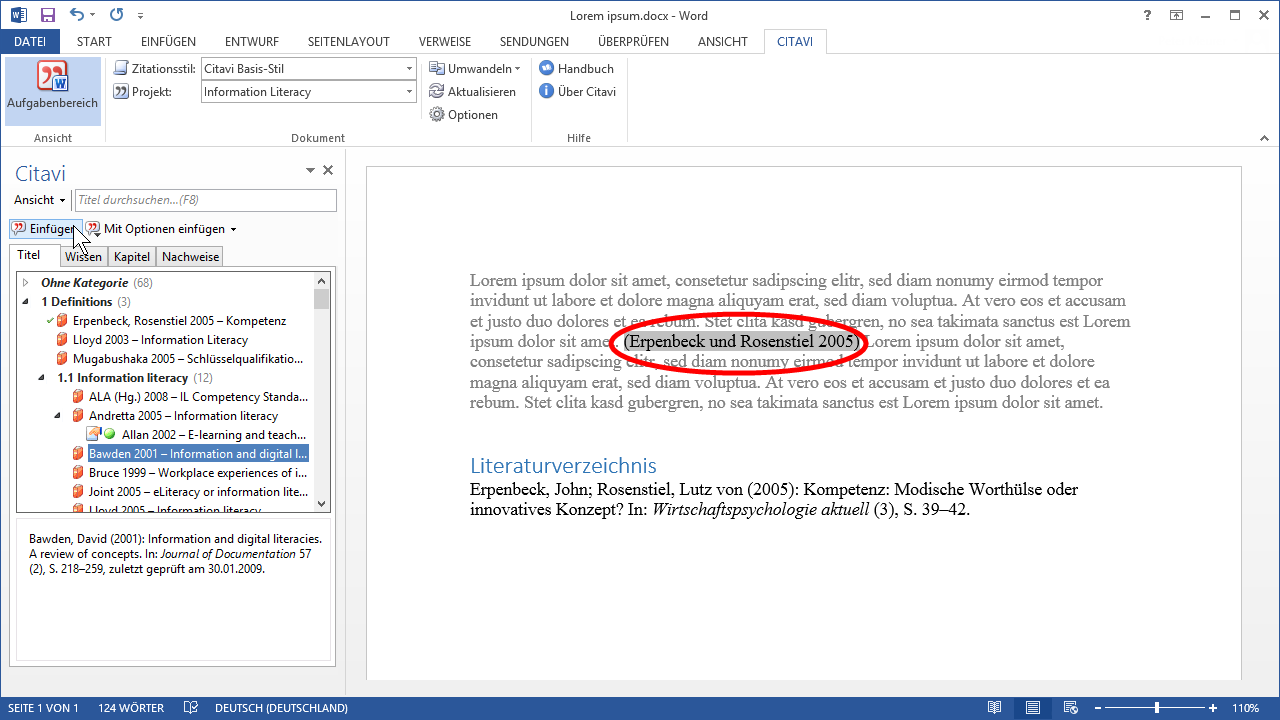Select Bawden 2001 – Information and digital entry
The width and height of the screenshot is (1280, 720).
click(198, 454)
